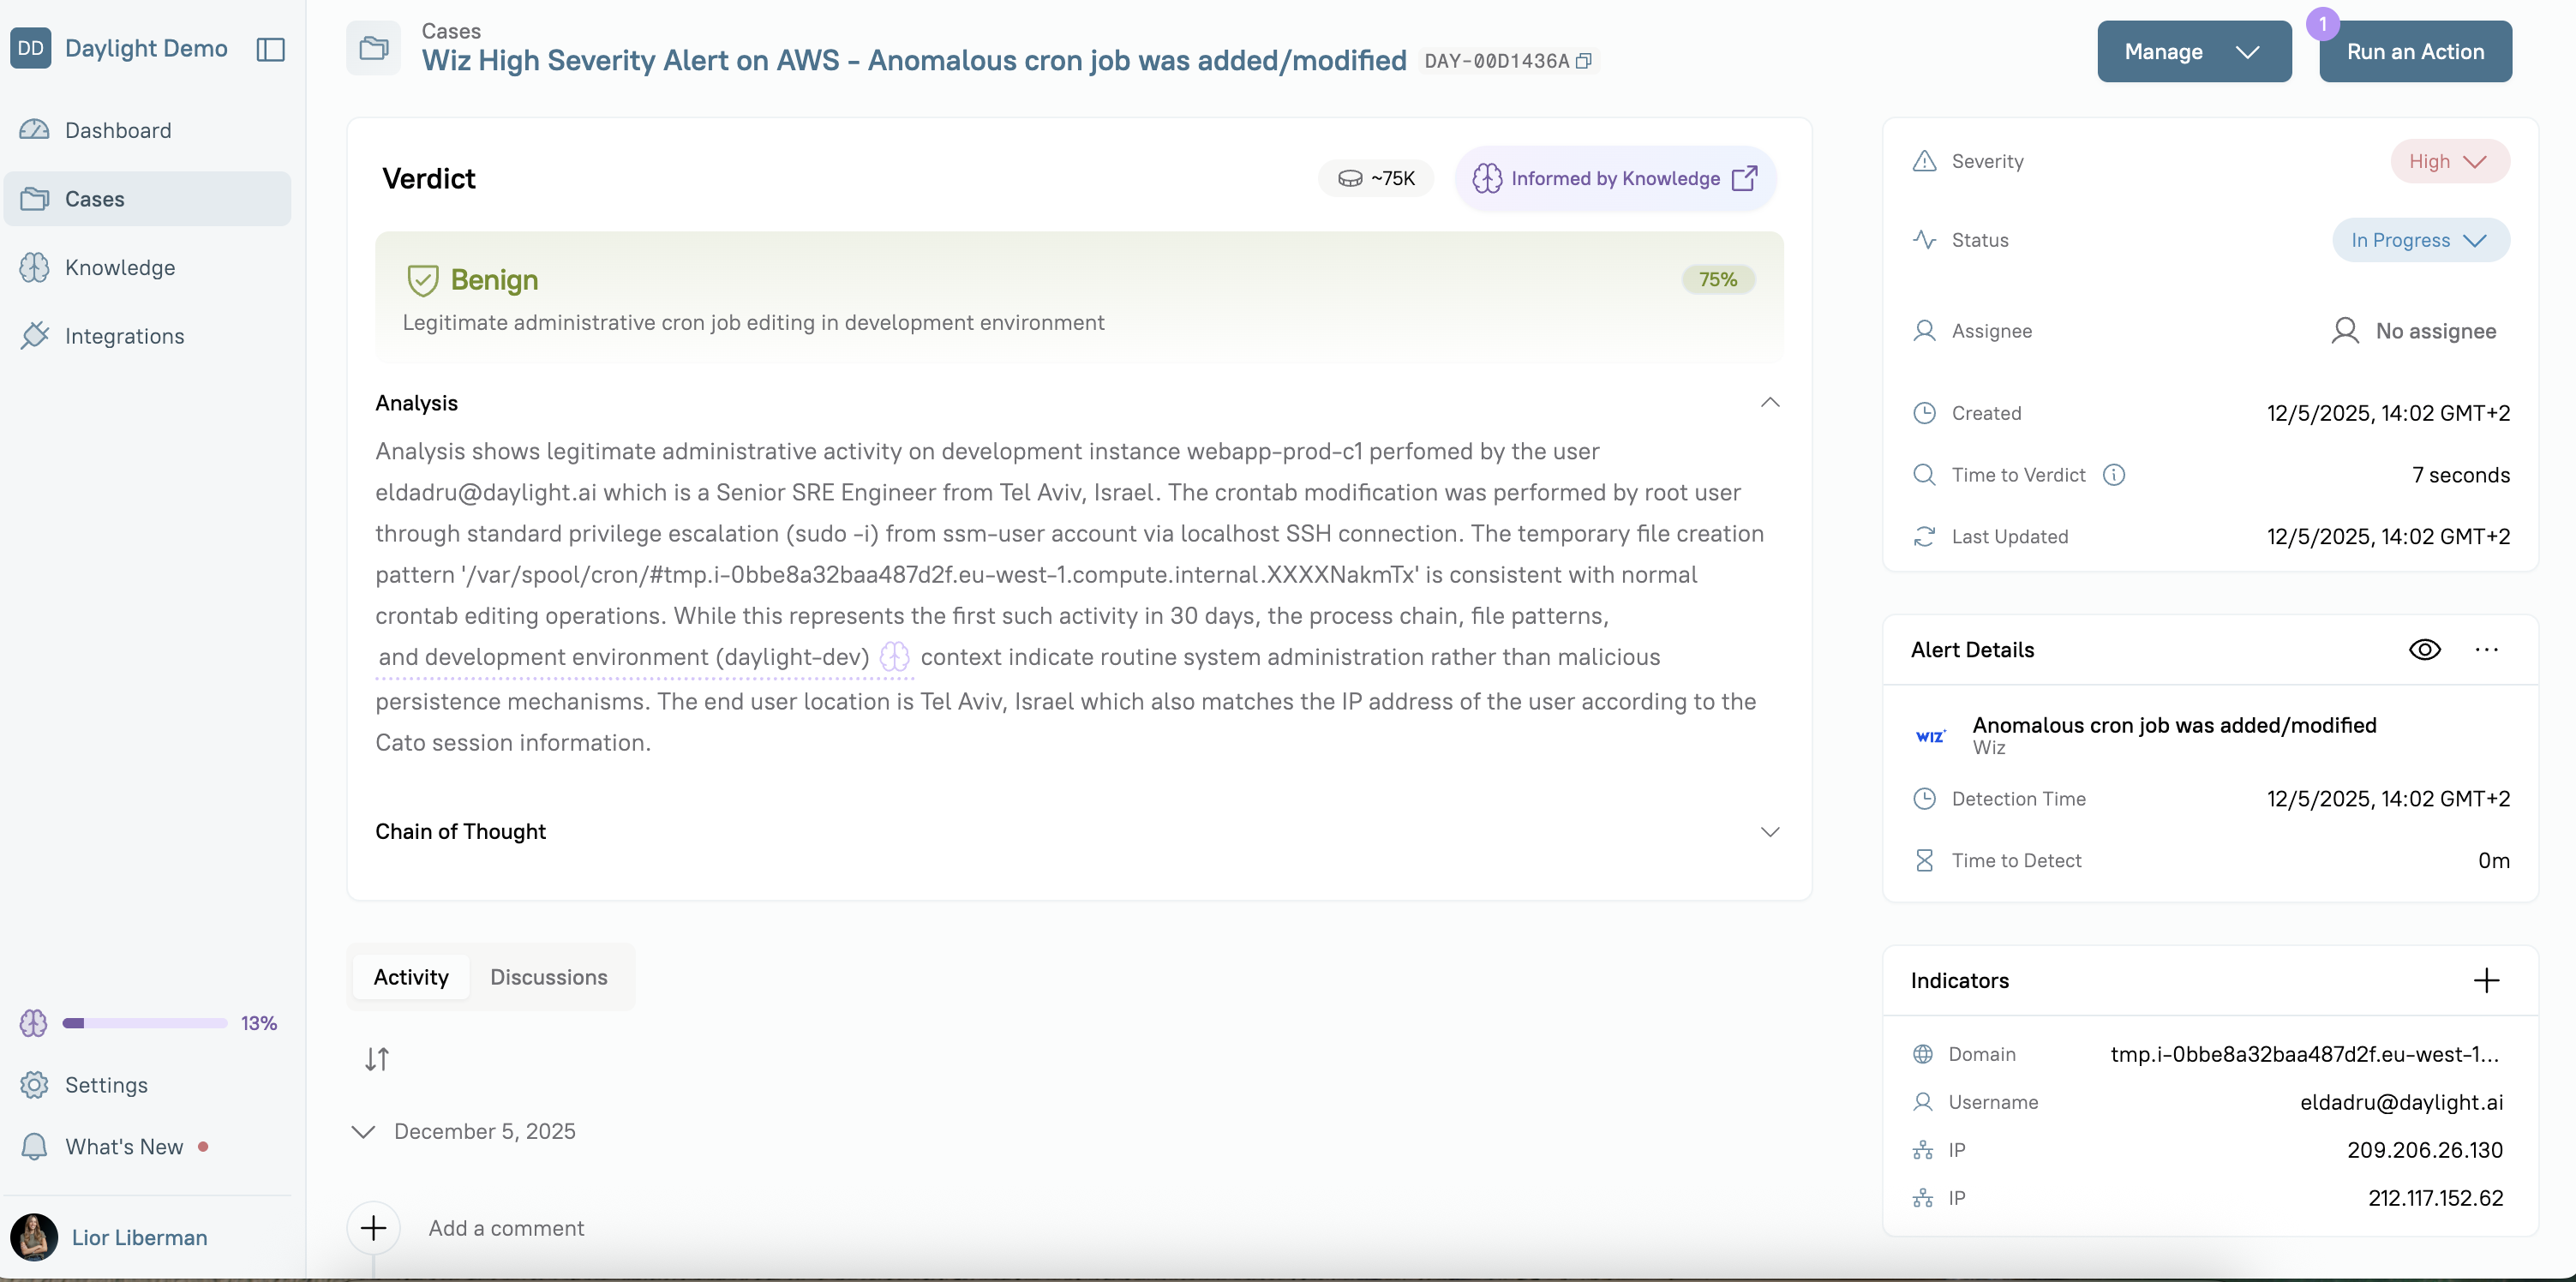2576x1282 pixels.
Task: Copy case ID DAY-00D1436A via the copy icon
Action: pos(1583,61)
